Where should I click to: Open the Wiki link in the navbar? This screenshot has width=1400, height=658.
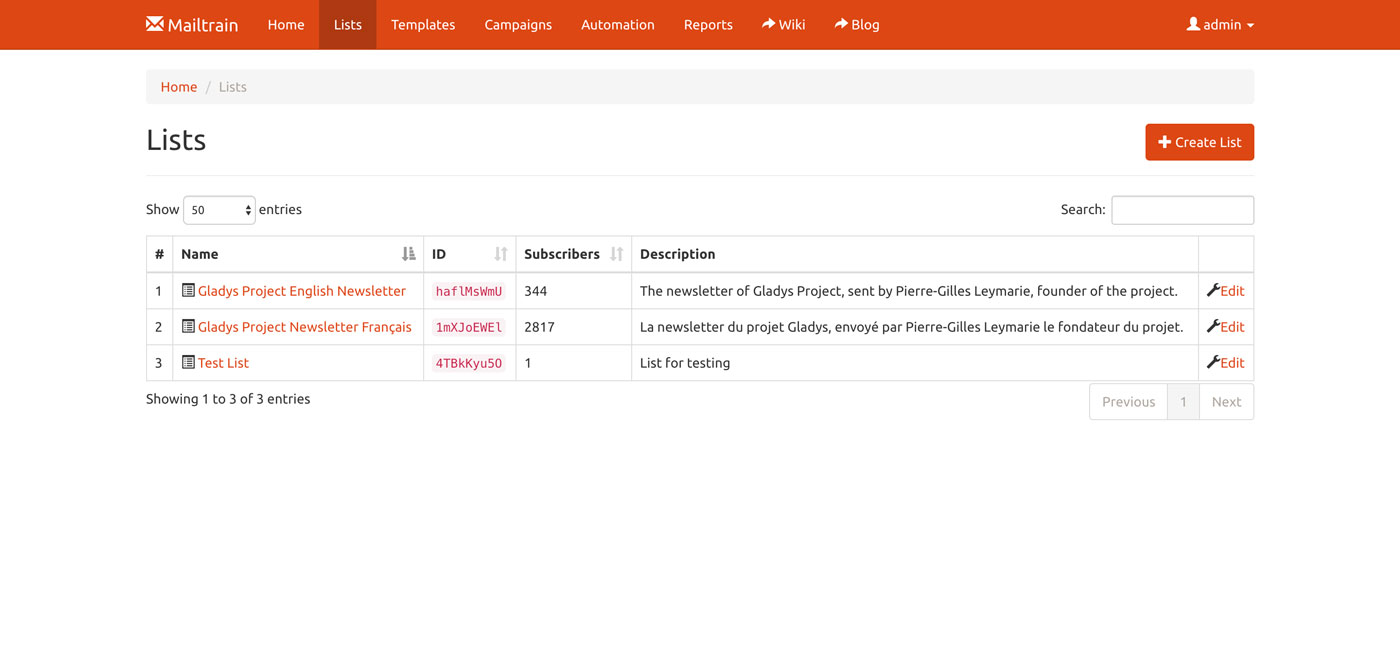(784, 24)
